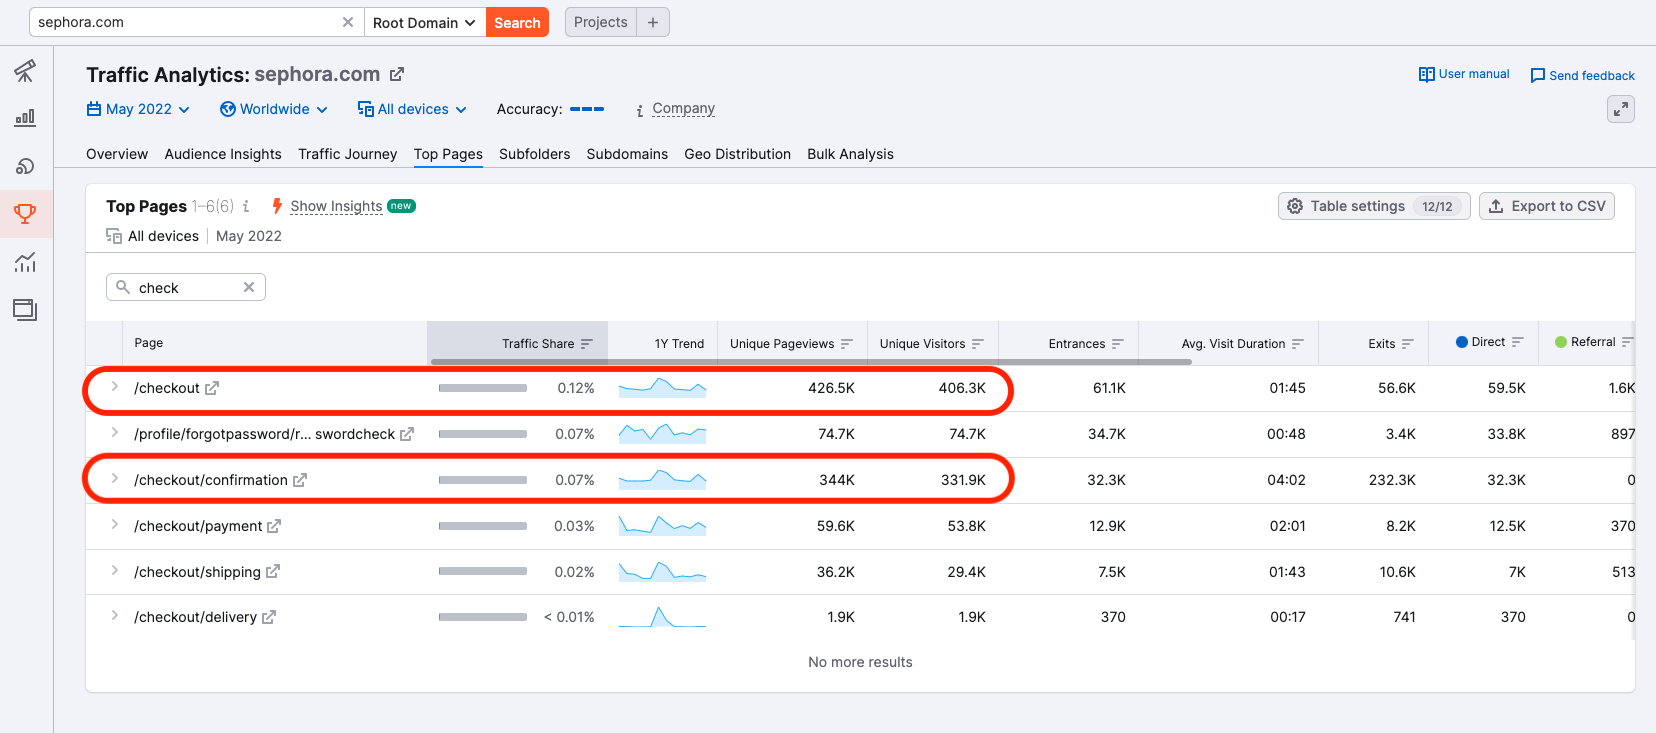Open the User manual link
Image resolution: width=1656 pixels, height=733 pixels.
(x=1464, y=74)
